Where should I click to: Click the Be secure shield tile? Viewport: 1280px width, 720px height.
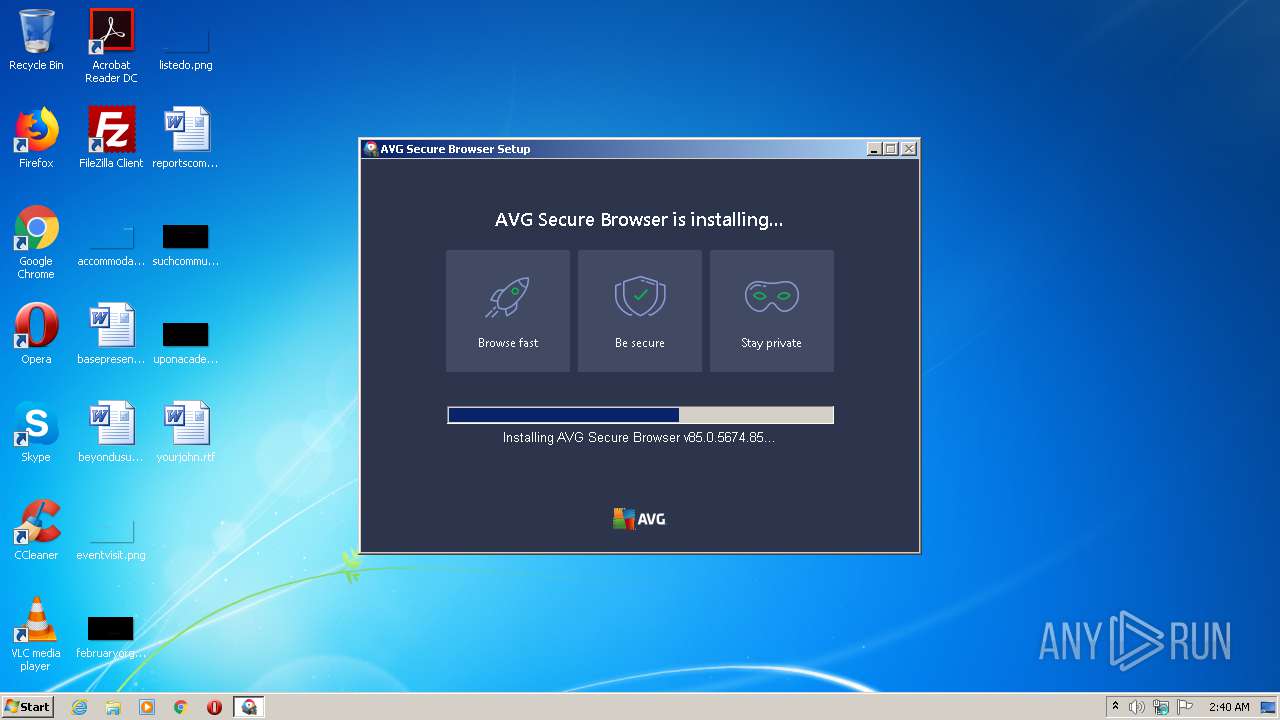pos(640,311)
